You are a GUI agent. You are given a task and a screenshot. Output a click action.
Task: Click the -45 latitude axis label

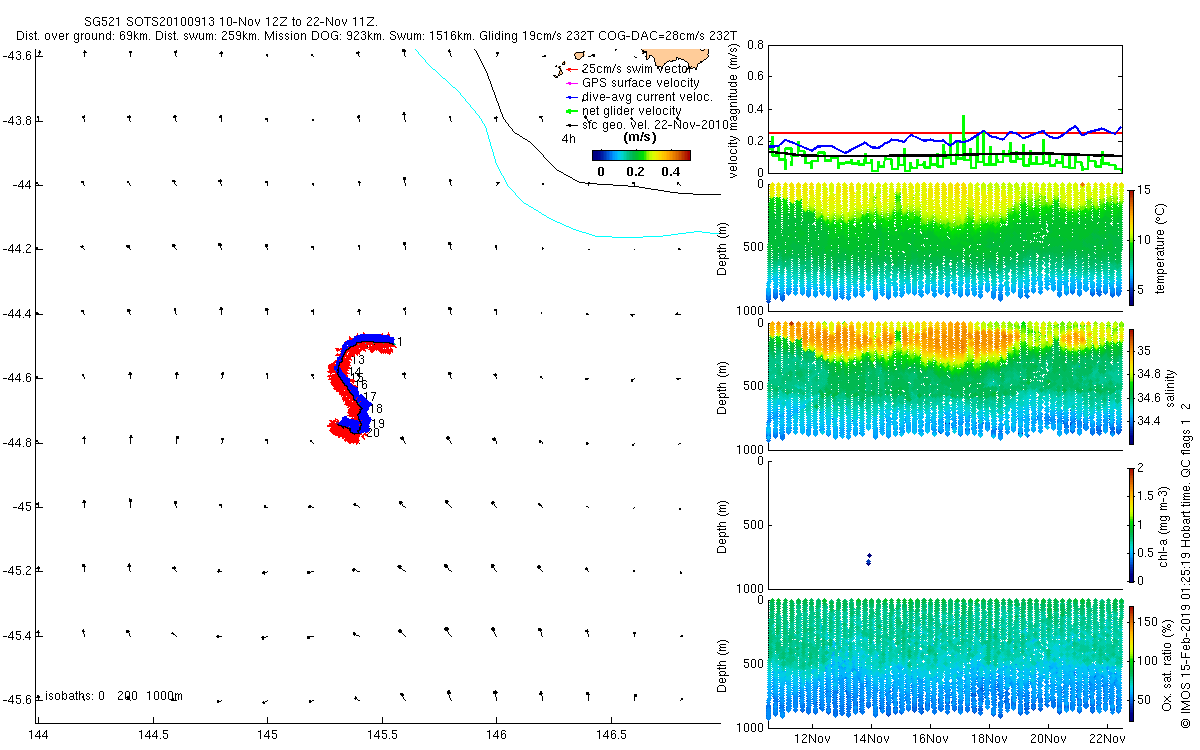pos(20,506)
